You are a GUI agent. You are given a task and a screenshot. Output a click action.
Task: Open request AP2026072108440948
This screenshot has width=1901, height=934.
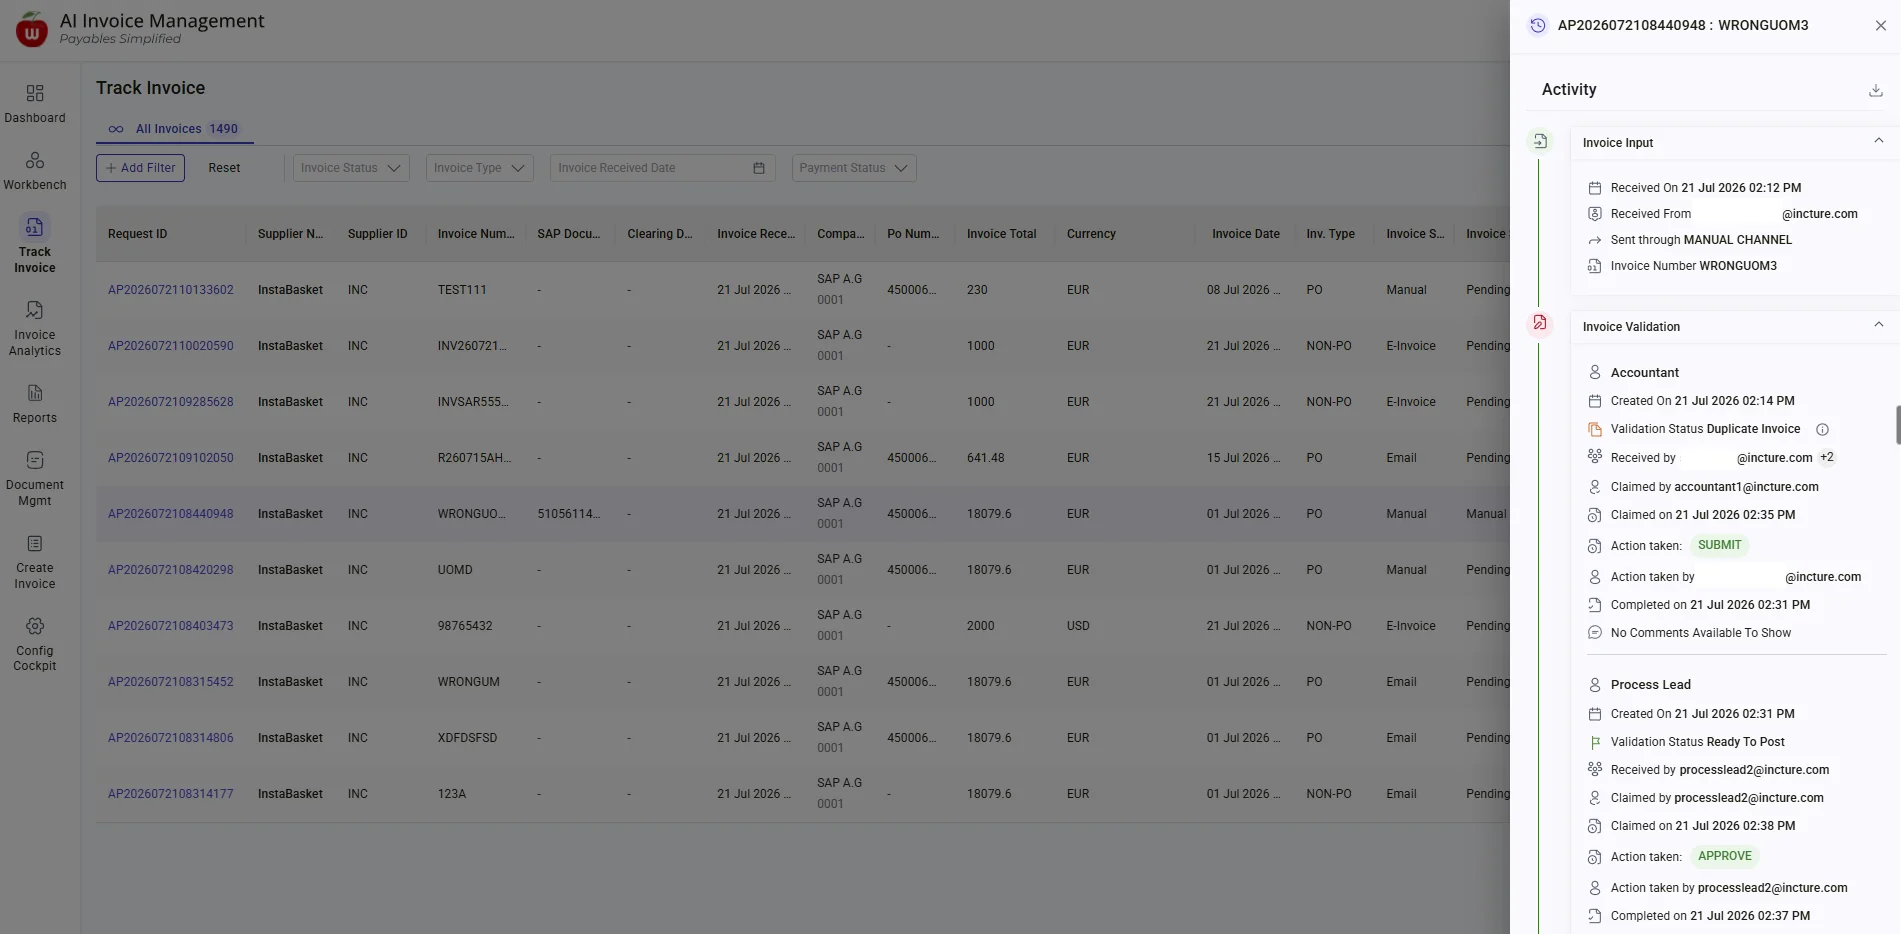[171, 514]
